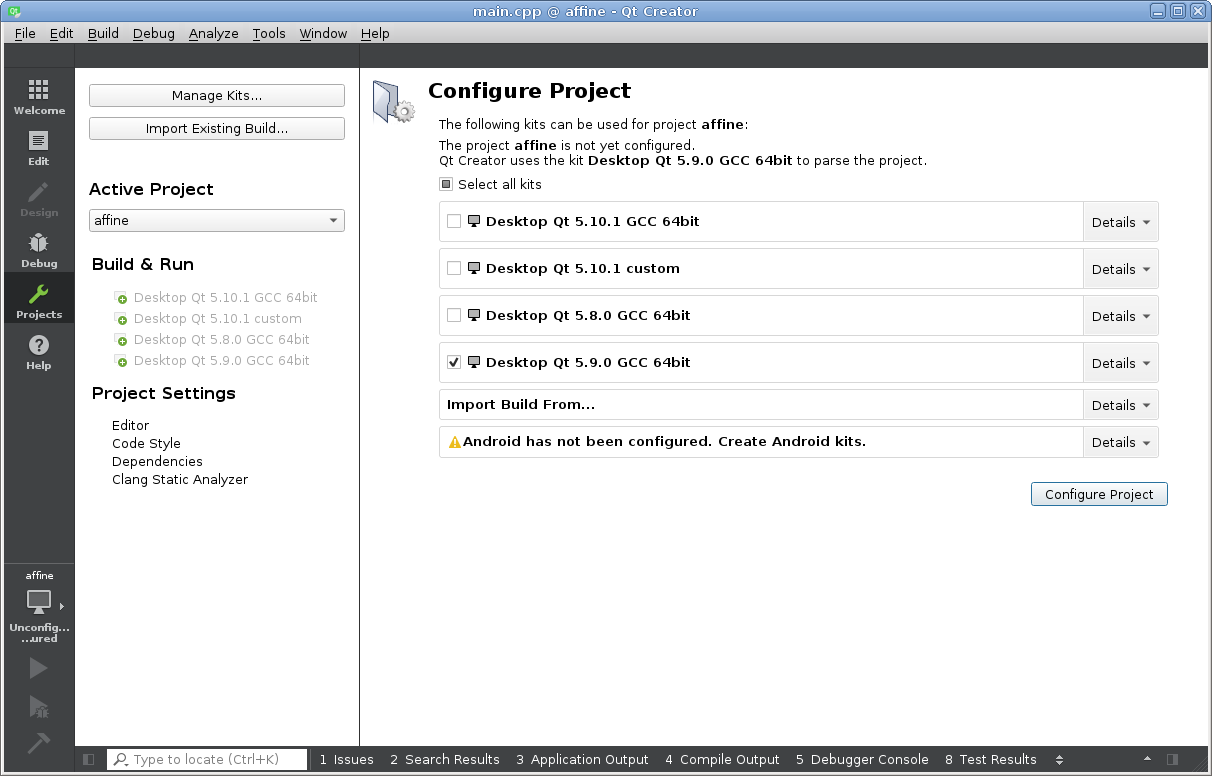The height and width of the screenshot is (776, 1212).
Task: Select Desktop Qt 5.10.1 custom in Build & Run
Action: (217, 319)
